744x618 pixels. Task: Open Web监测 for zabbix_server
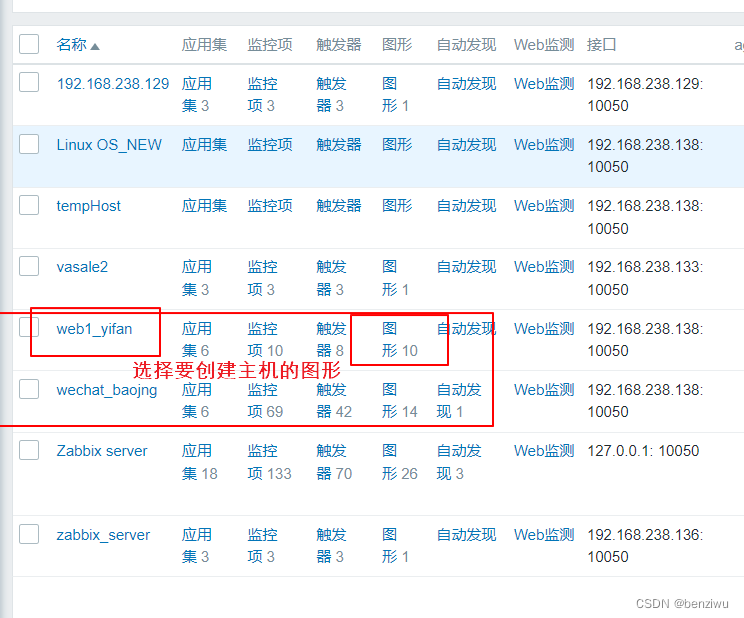(x=544, y=535)
